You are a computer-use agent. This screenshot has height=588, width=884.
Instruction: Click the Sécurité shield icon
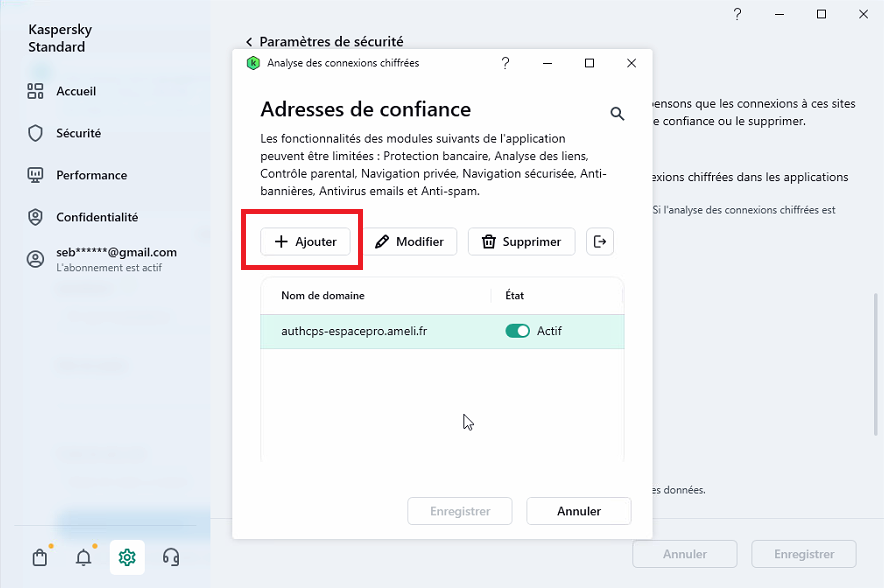(36, 133)
